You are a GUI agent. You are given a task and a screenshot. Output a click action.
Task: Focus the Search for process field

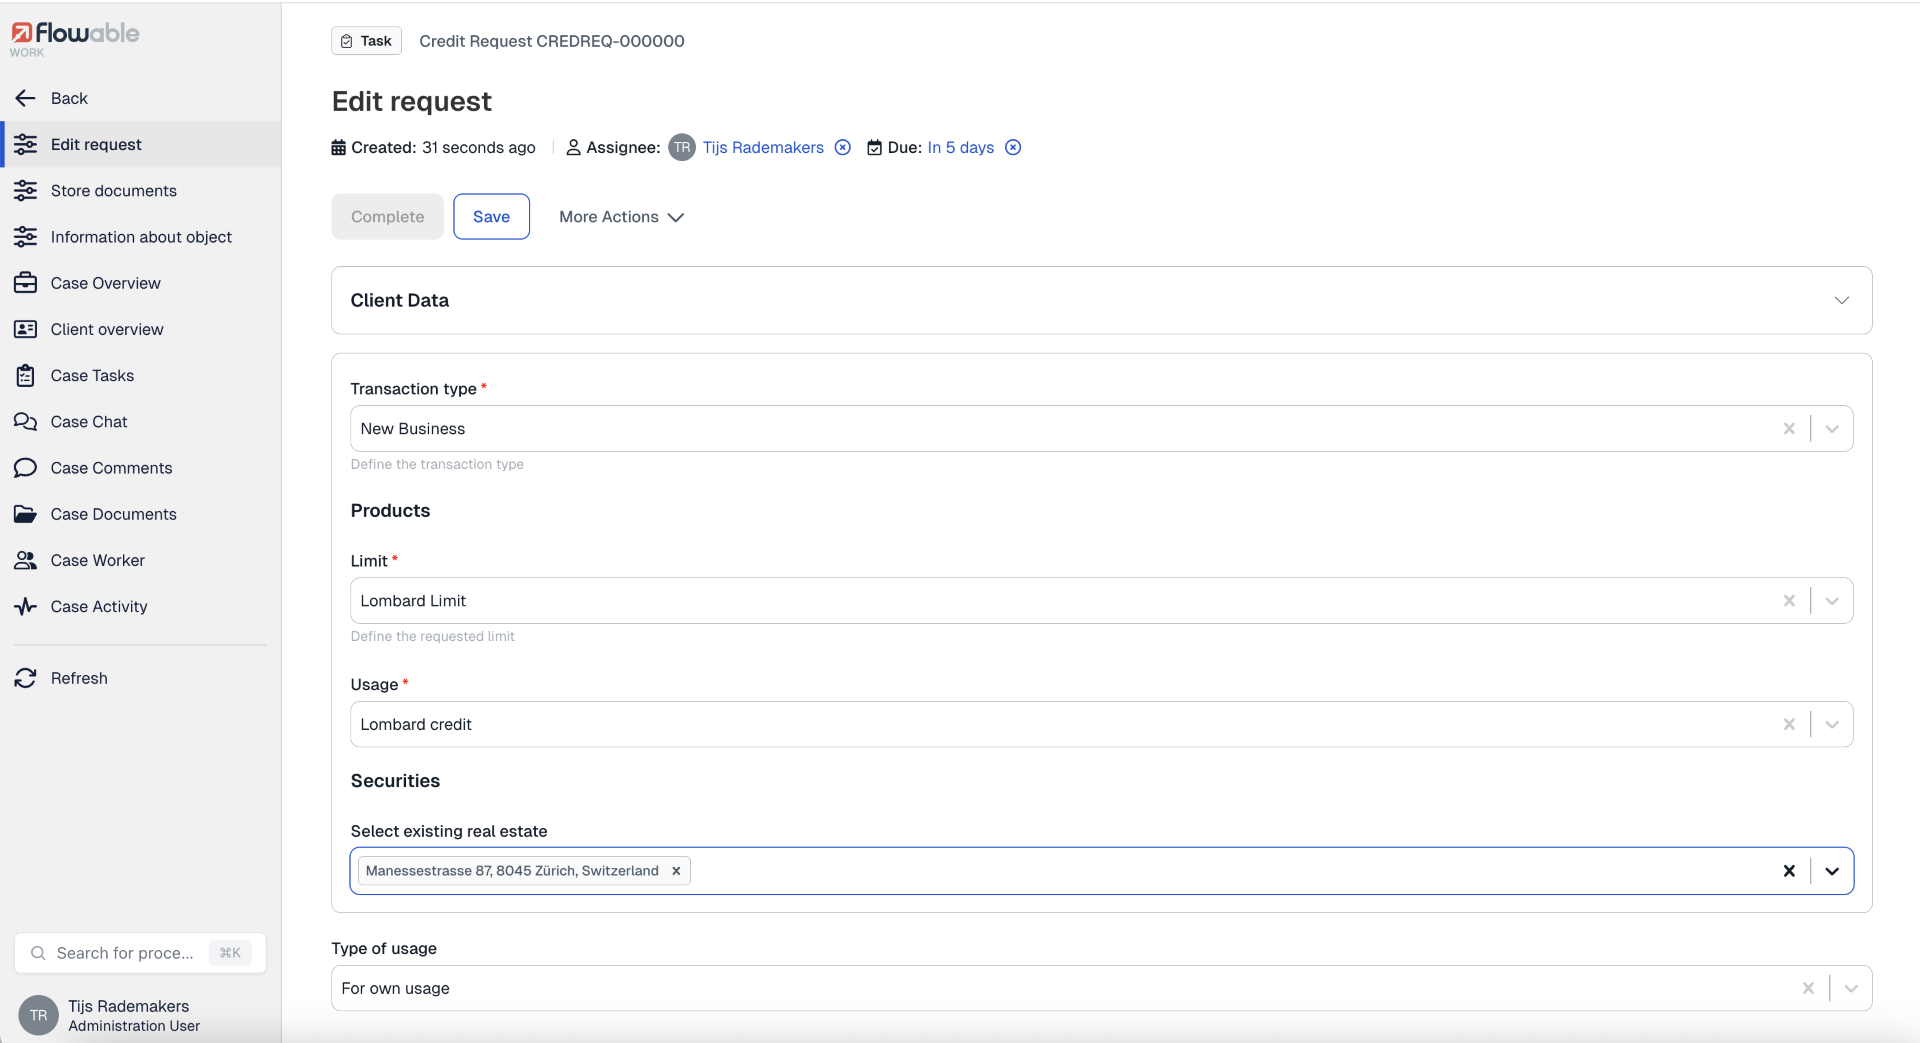pos(140,953)
